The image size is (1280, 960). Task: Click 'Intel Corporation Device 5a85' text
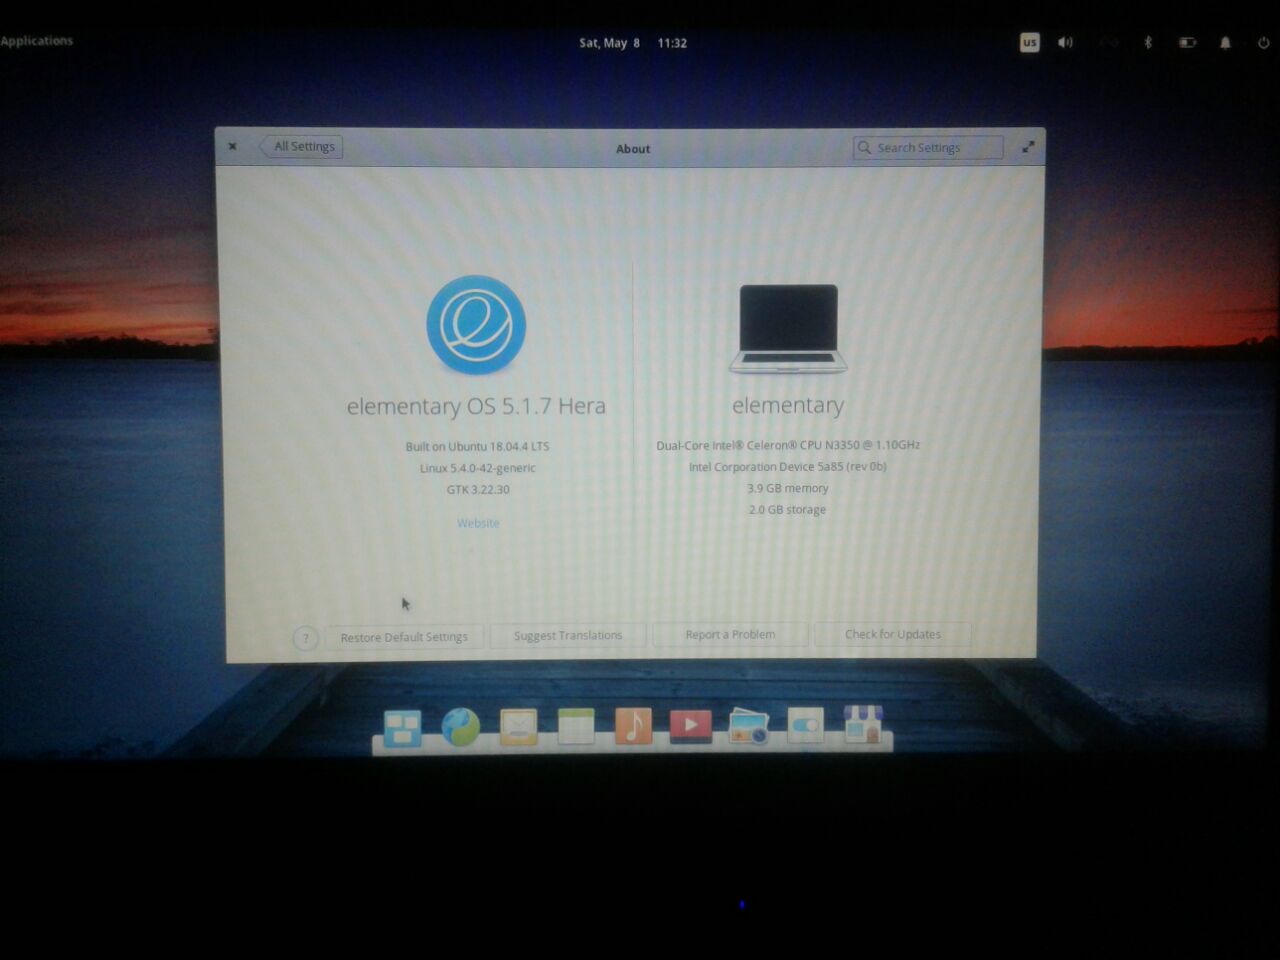point(788,467)
